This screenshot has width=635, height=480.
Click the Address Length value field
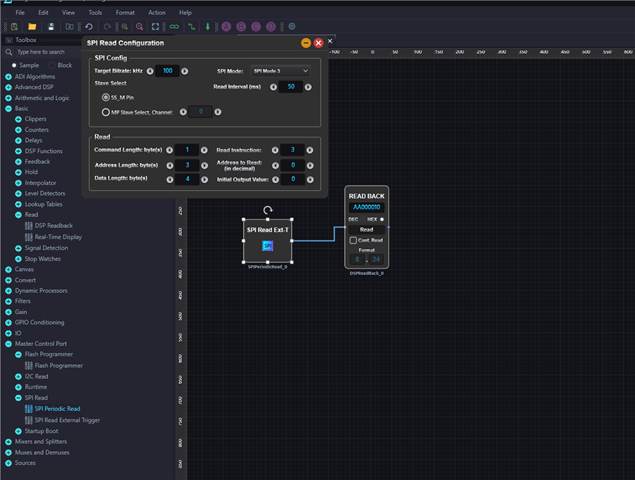(187, 165)
